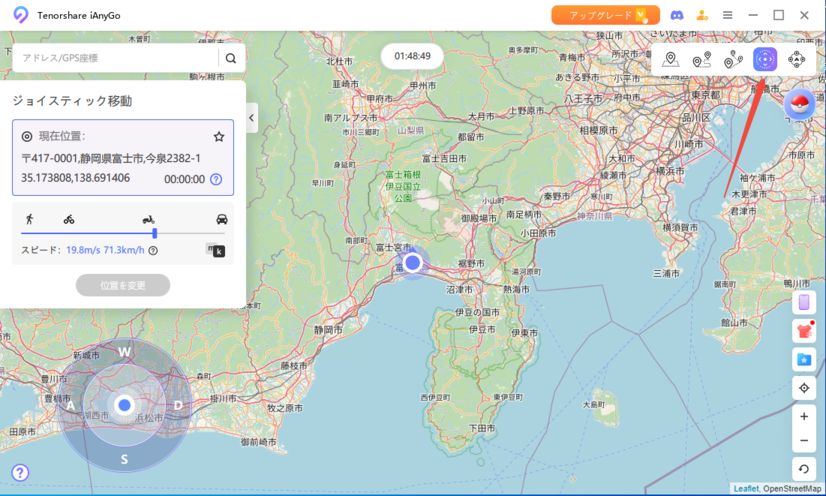Select the walking speed preset

[x=29, y=219]
